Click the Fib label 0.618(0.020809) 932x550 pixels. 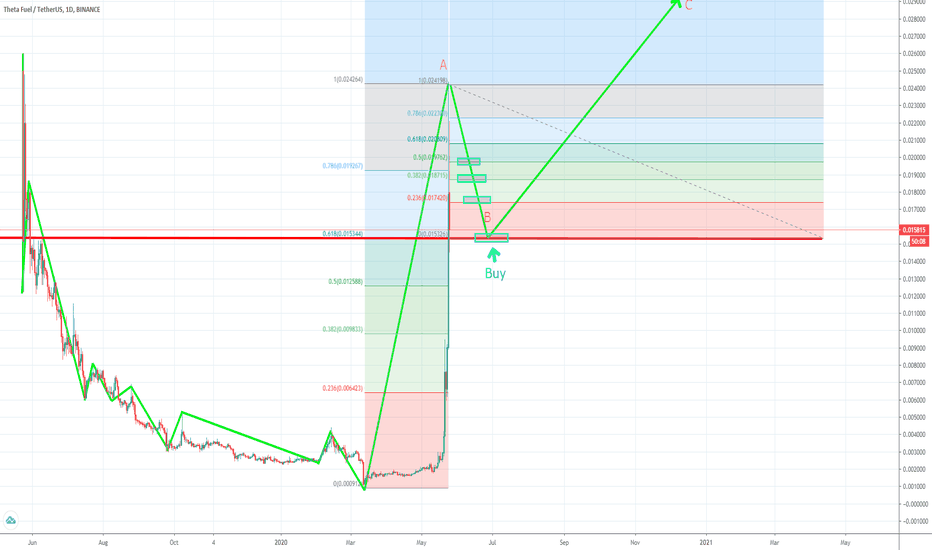(427, 139)
